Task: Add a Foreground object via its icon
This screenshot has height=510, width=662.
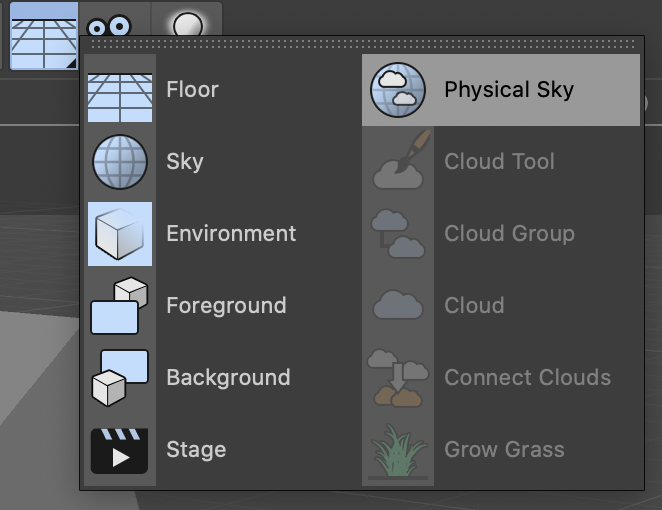Action: pos(120,306)
